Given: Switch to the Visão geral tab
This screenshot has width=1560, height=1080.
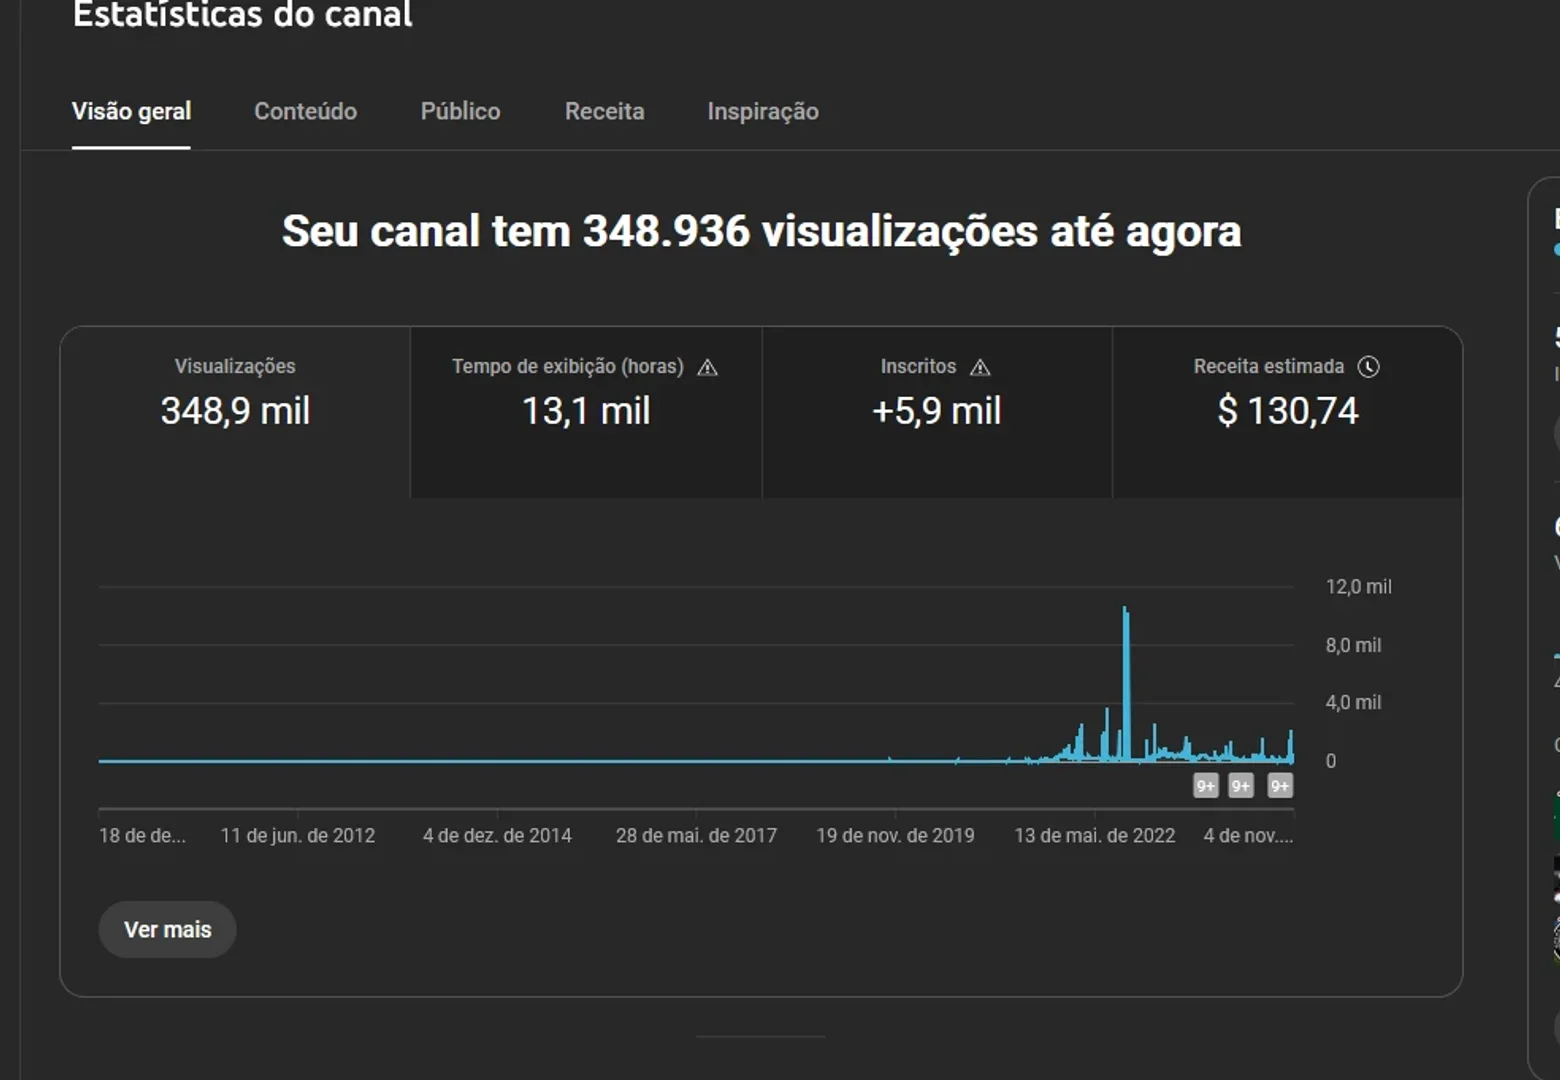Looking at the screenshot, I should [131, 111].
